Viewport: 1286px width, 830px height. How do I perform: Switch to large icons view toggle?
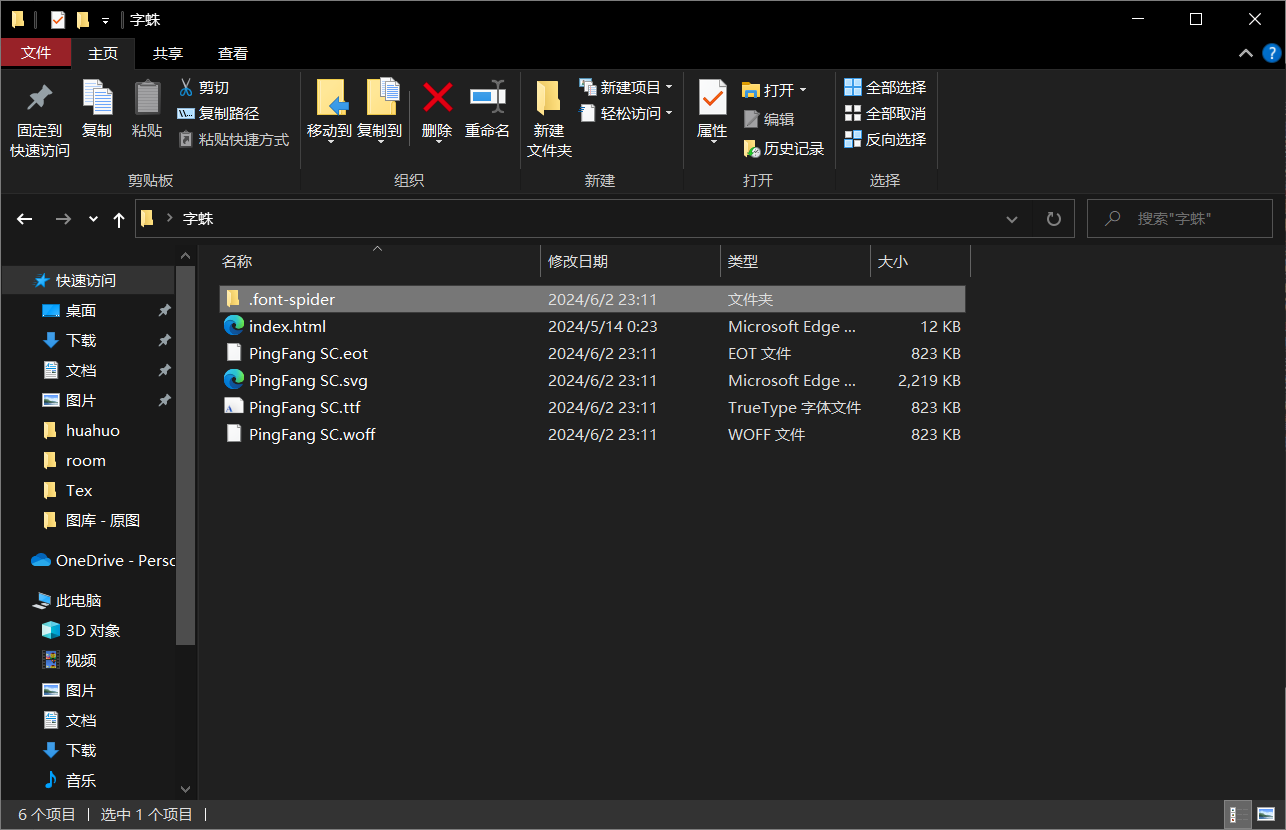point(1266,815)
